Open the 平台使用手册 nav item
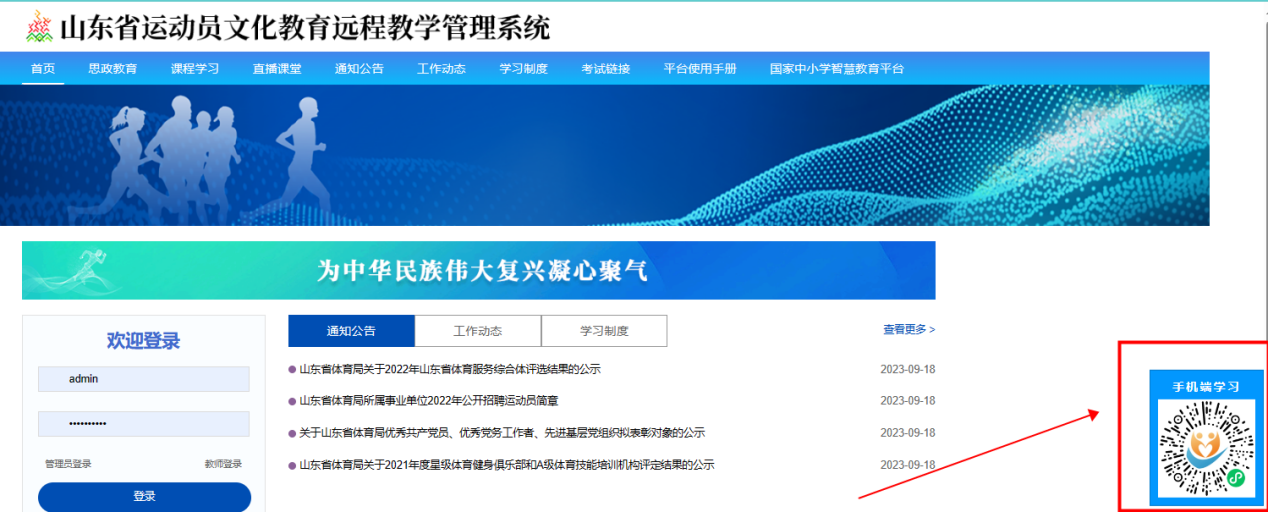The image size is (1268, 512). pos(700,69)
